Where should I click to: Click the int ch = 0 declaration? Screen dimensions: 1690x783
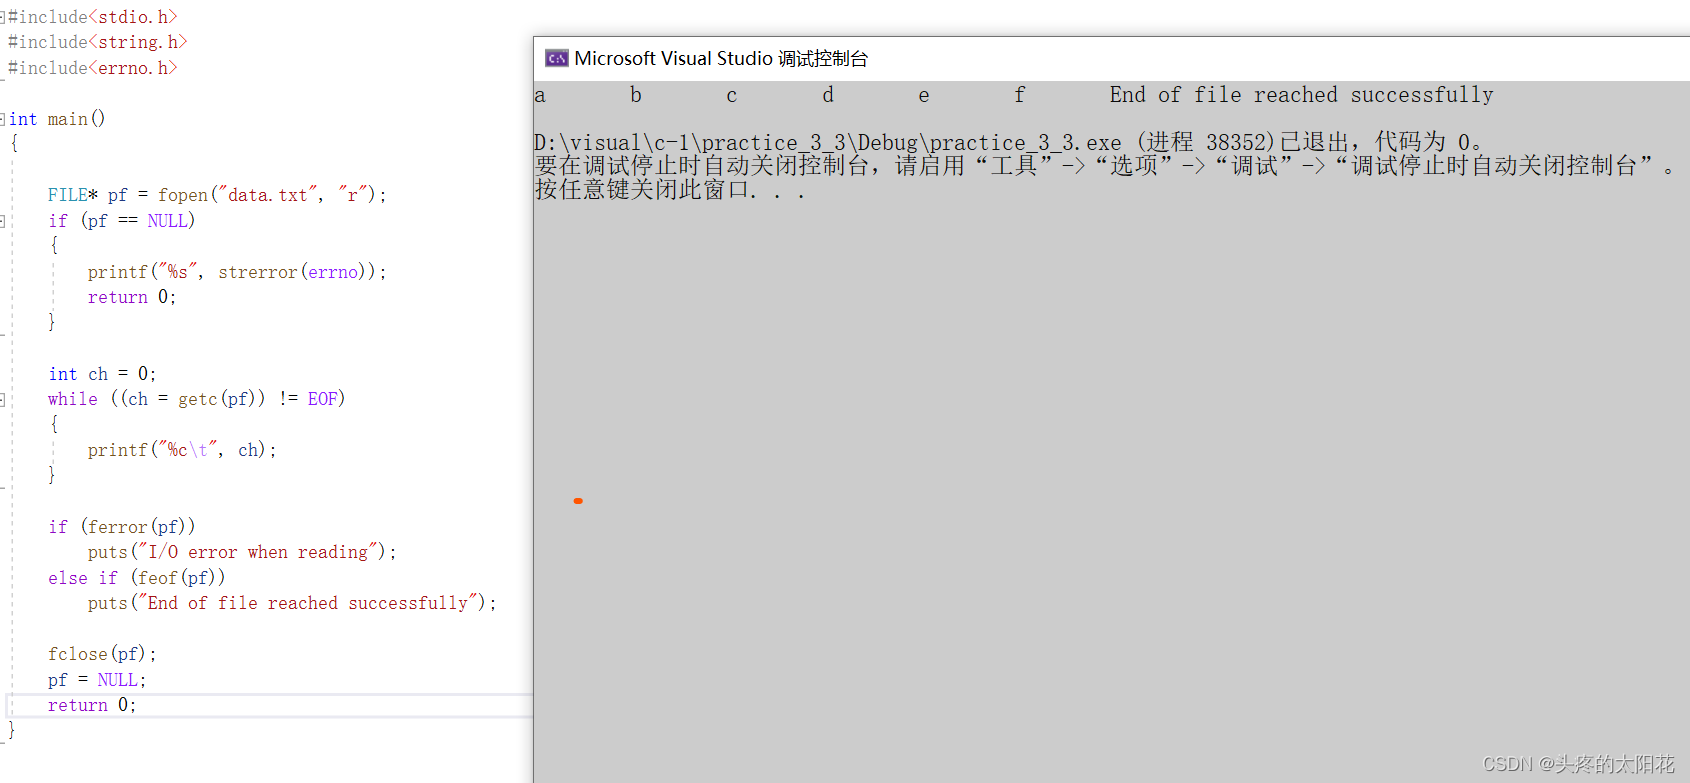(102, 374)
